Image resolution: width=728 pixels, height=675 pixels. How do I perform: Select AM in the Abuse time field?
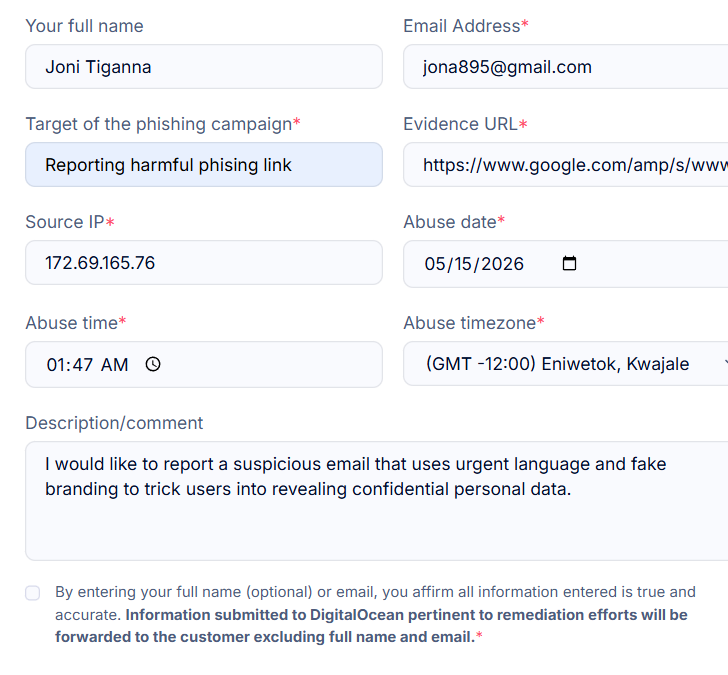point(114,365)
